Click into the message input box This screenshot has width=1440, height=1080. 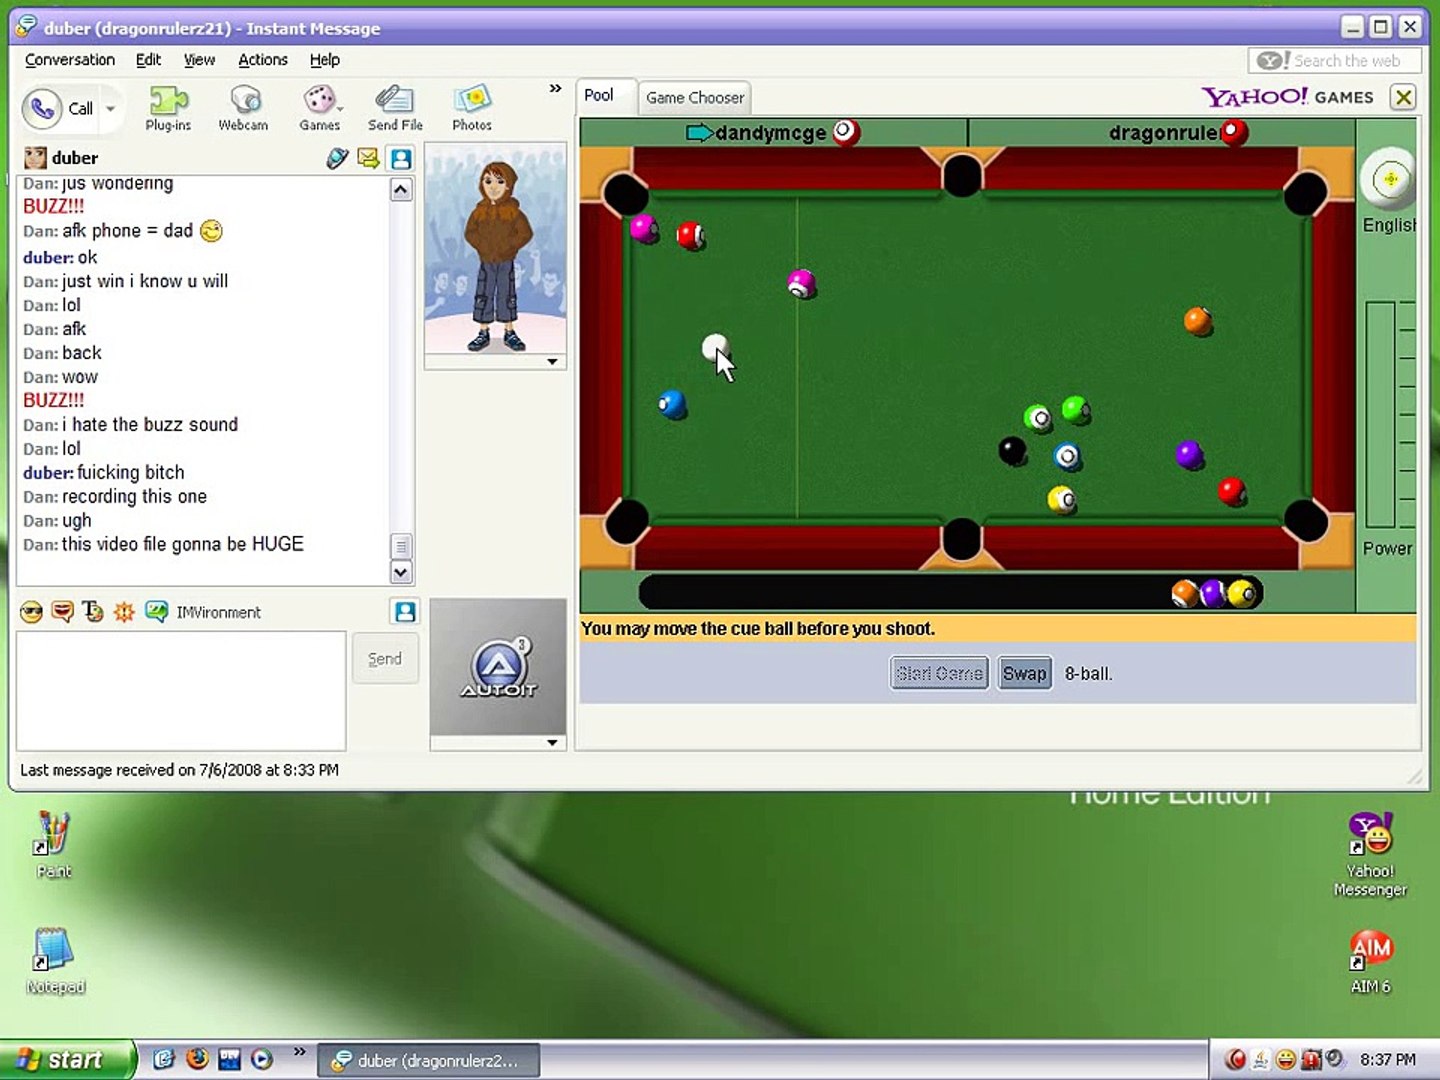pyautogui.click(x=181, y=690)
